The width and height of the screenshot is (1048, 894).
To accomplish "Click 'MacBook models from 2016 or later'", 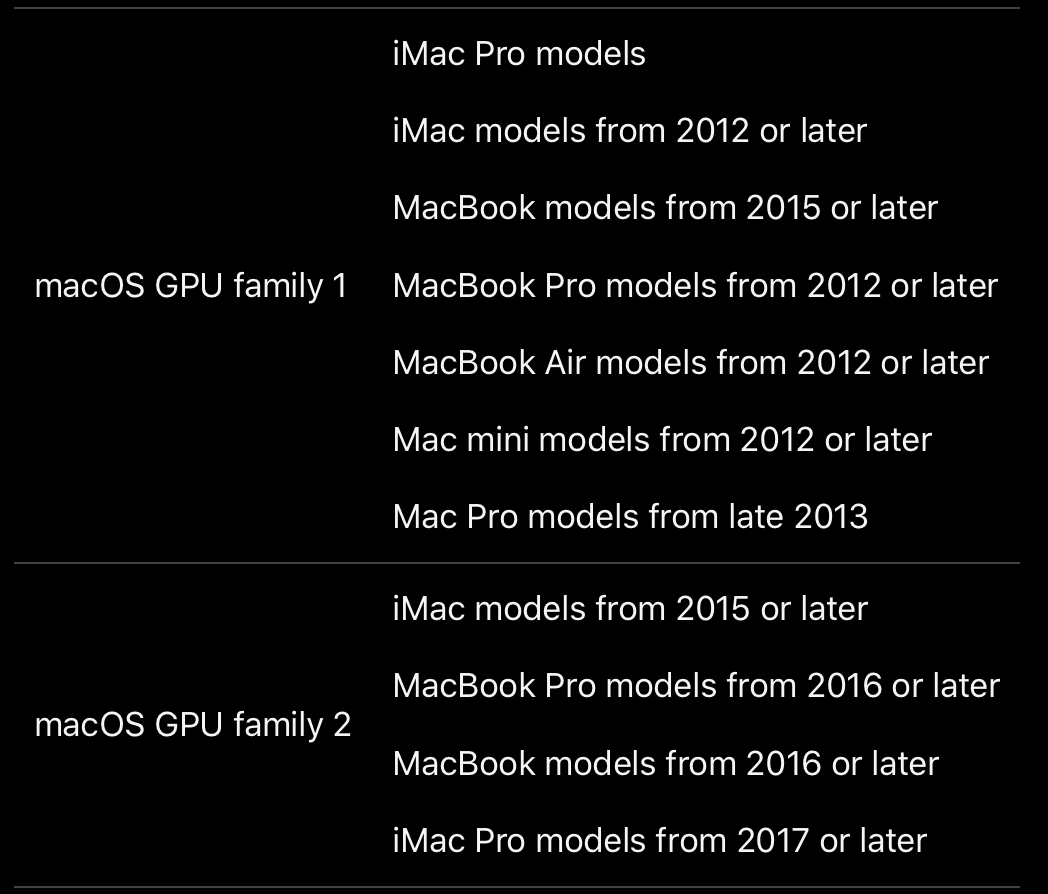I will (666, 764).
